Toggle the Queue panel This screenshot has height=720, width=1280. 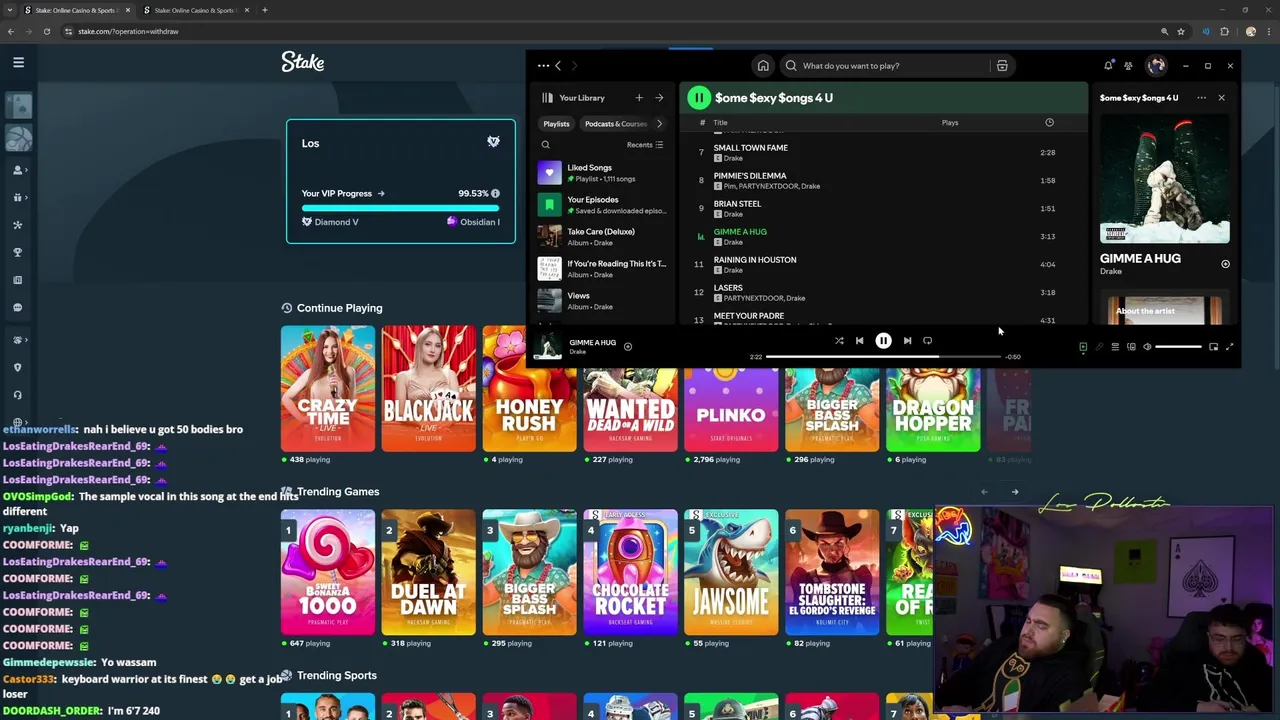[1115, 347]
